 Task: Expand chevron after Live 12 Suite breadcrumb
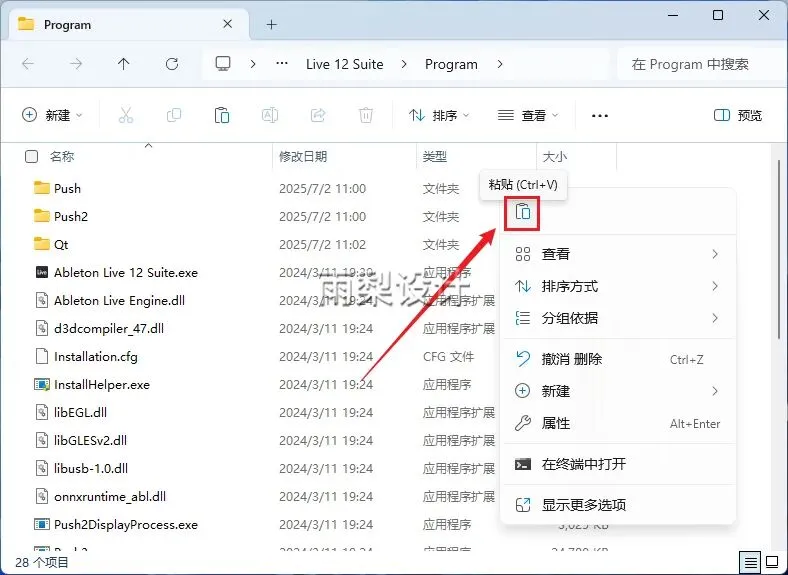pos(404,64)
